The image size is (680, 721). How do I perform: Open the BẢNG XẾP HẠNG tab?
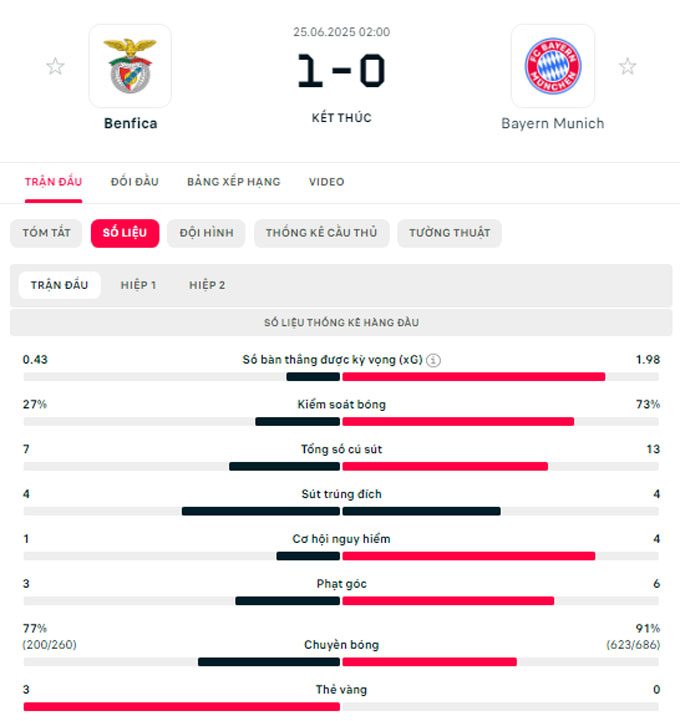tap(234, 182)
